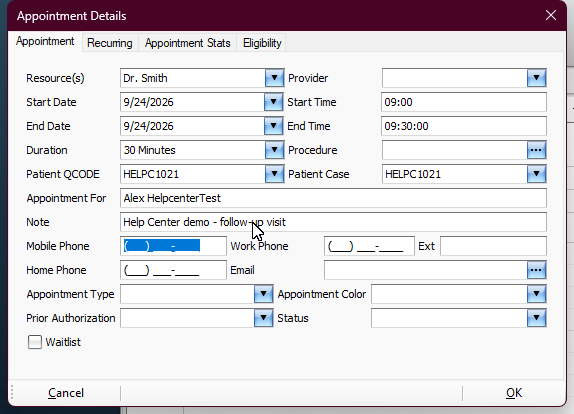Click into the Note text field
The image size is (574, 414).
pyautogui.click(x=333, y=222)
